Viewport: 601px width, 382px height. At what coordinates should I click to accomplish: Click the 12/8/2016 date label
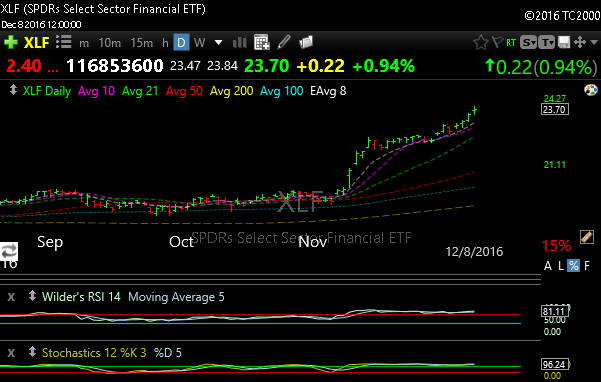click(x=474, y=252)
